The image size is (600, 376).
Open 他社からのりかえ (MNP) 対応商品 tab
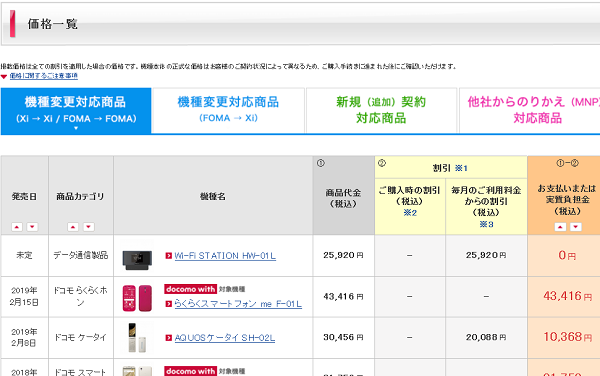(530, 111)
